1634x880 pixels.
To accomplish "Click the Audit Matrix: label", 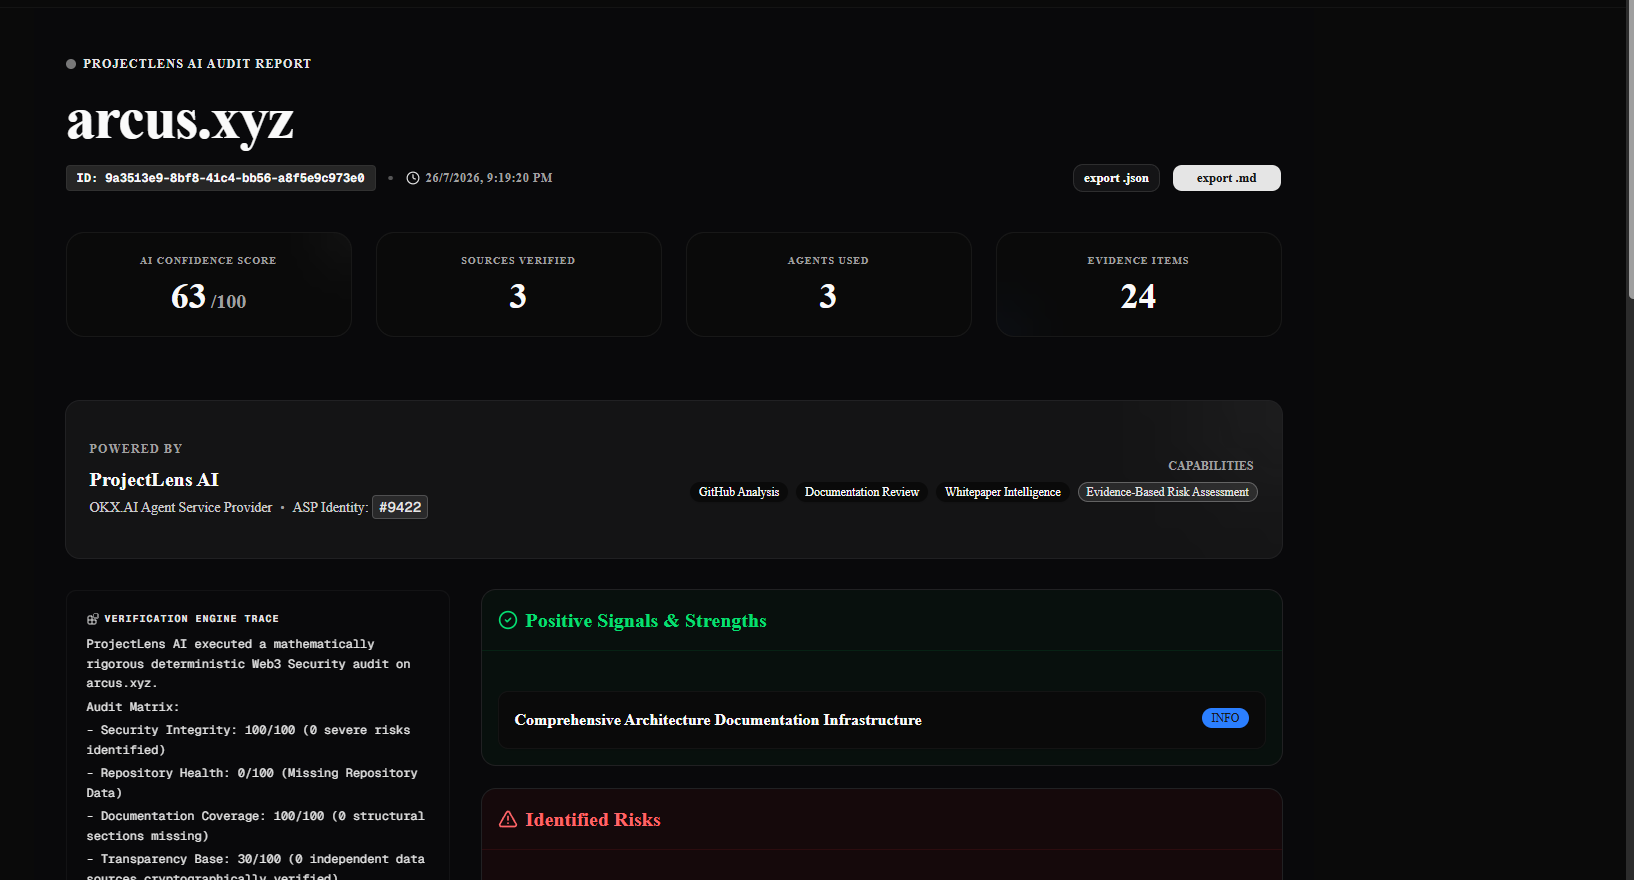I will click(x=133, y=707).
